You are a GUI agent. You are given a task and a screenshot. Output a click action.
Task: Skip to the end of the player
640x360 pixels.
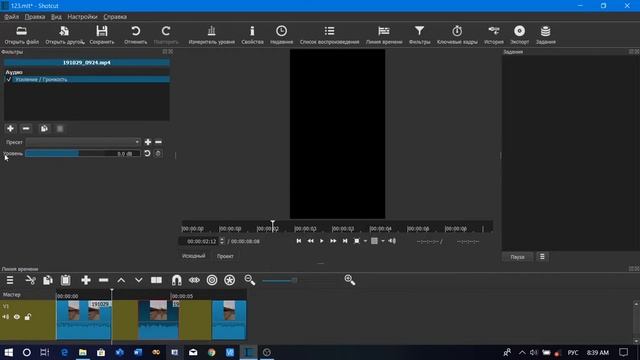point(345,241)
